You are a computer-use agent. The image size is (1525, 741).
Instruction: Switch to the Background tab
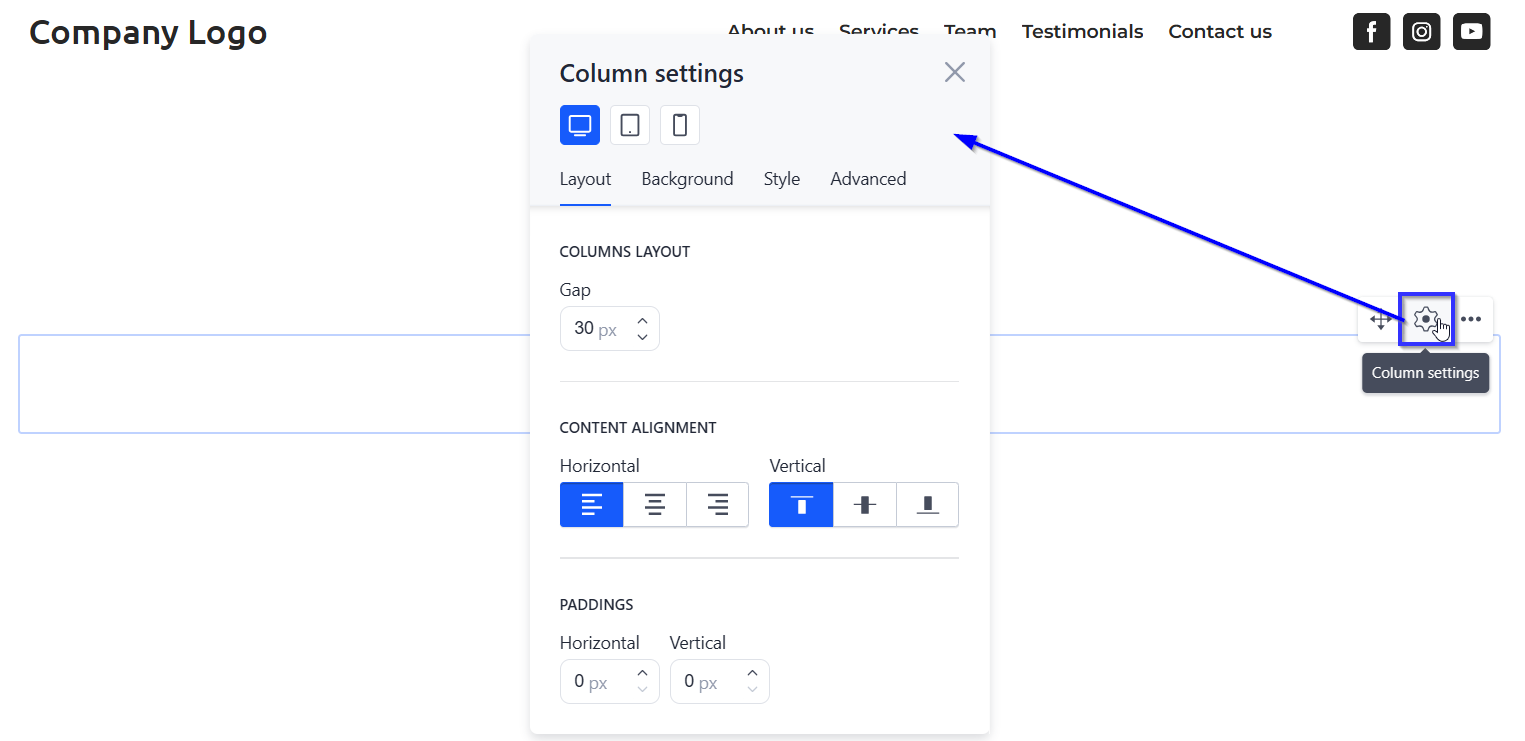[x=687, y=179]
